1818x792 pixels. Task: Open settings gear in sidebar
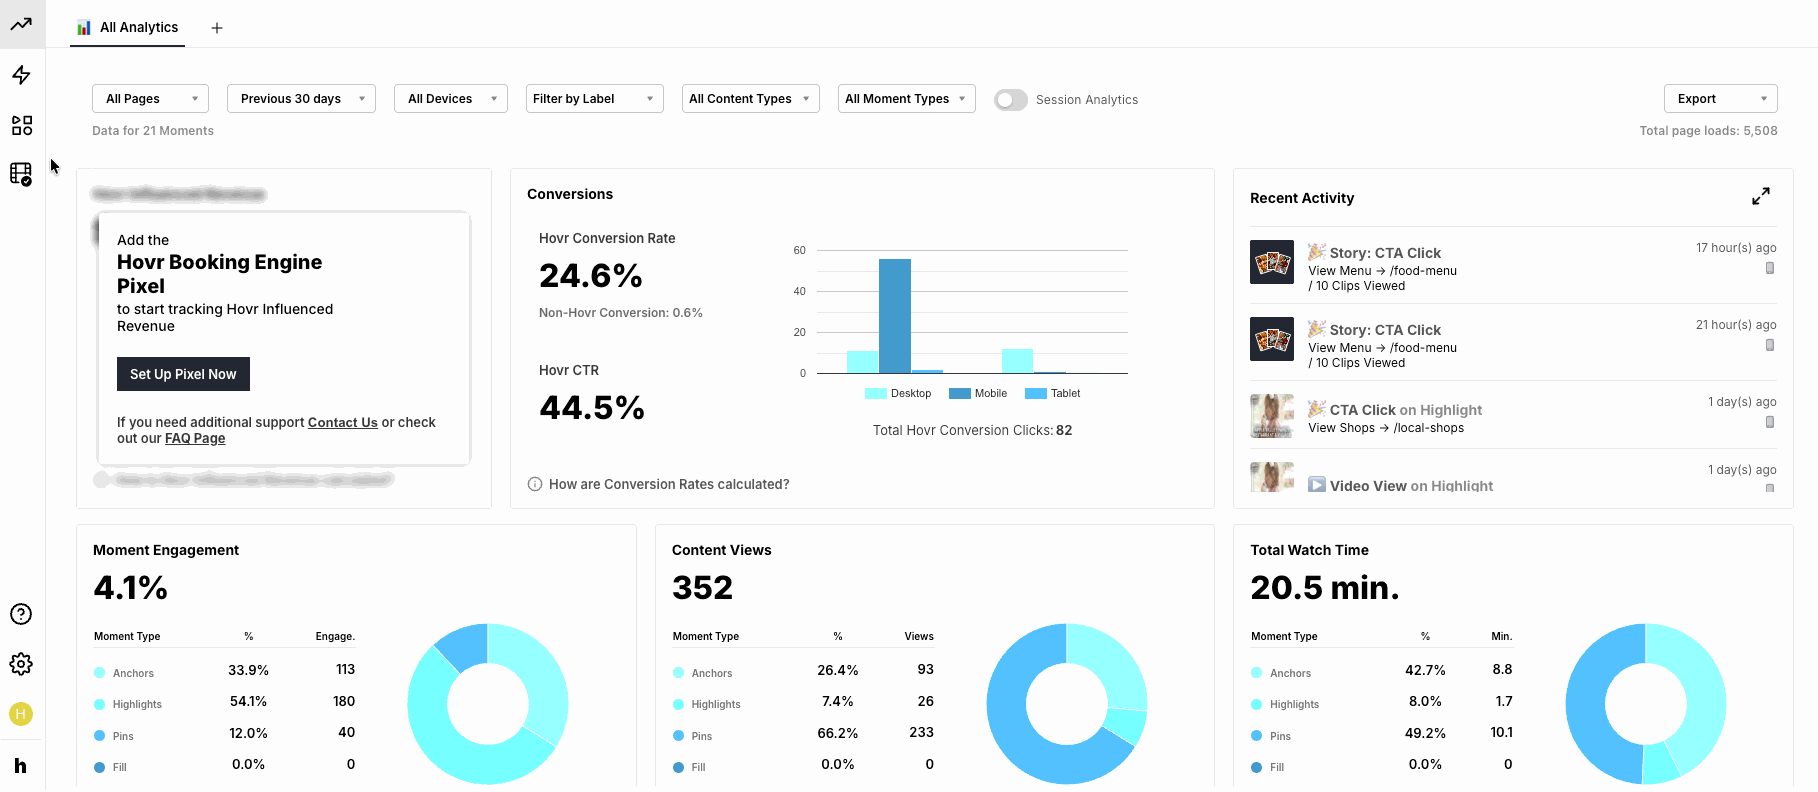click(21, 664)
